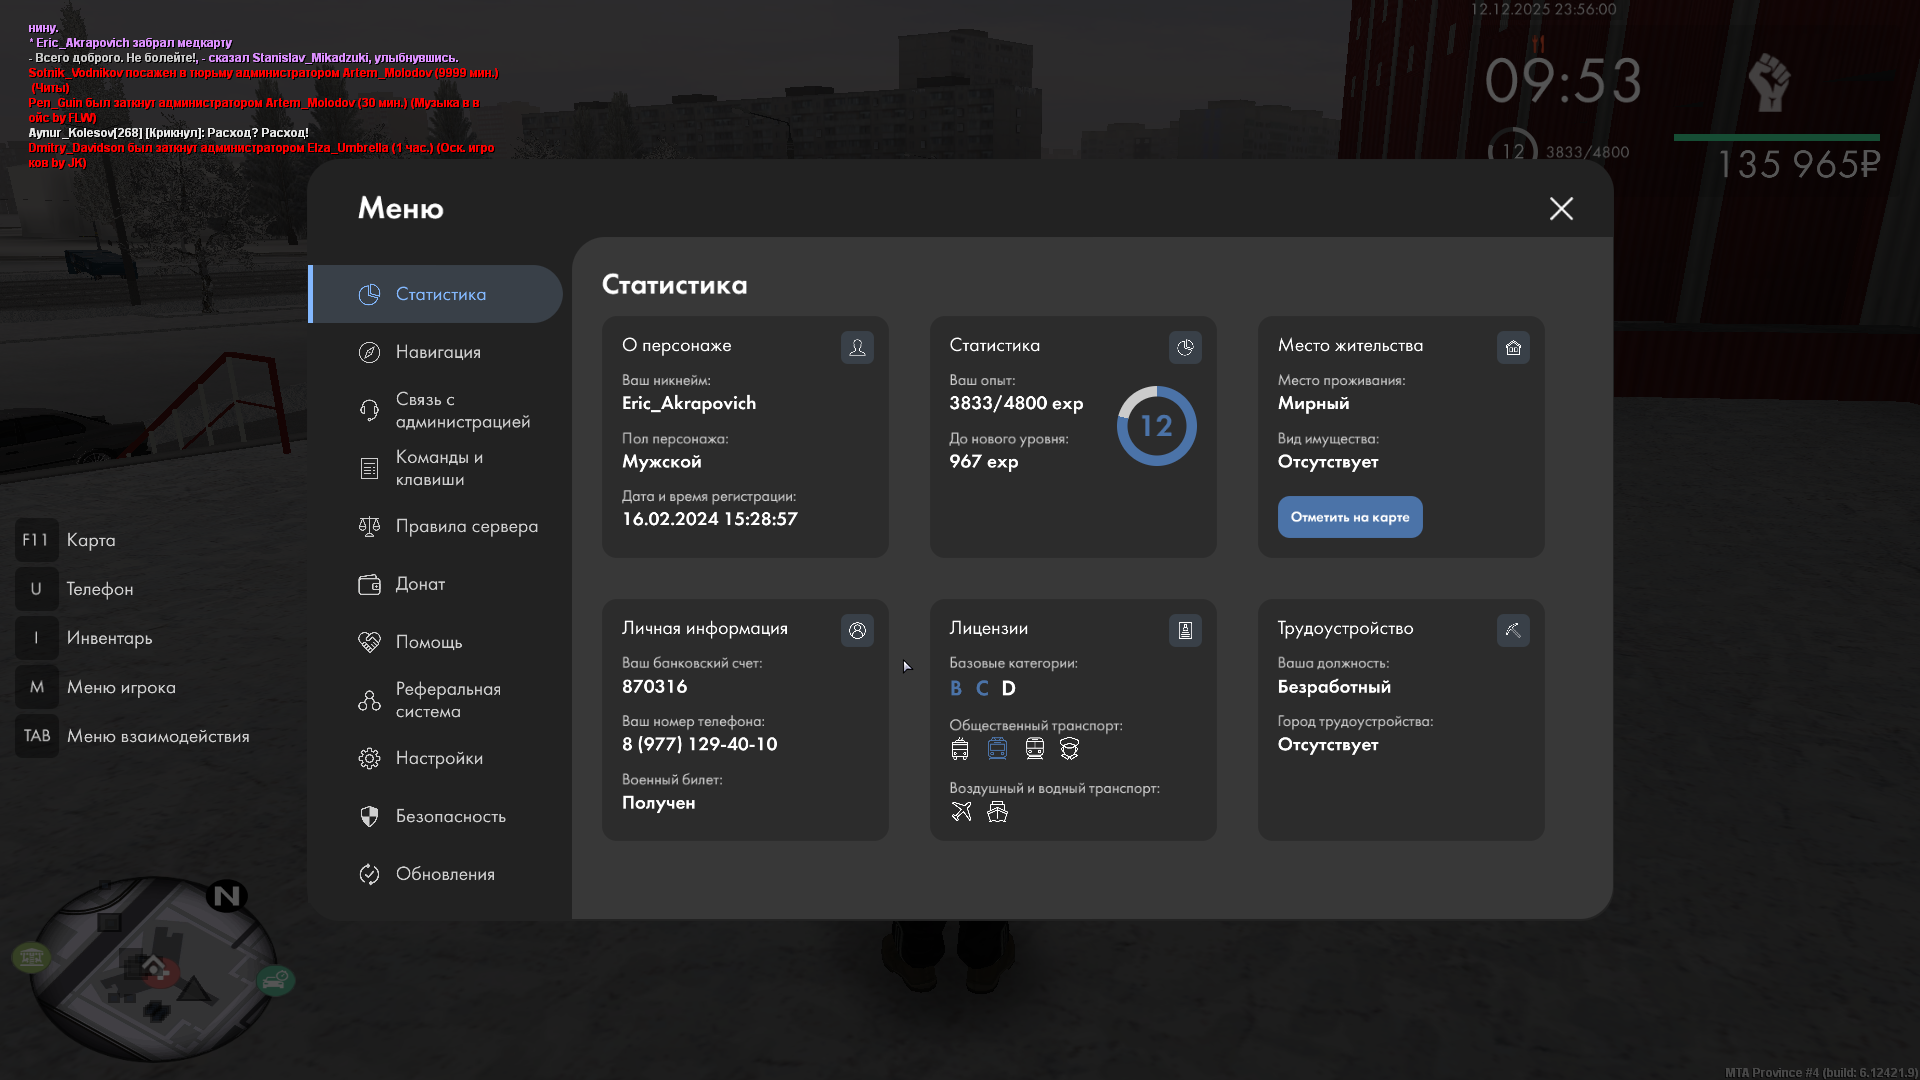This screenshot has height=1080, width=1920.
Task: Click the airplane license icon
Action: point(961,812)
